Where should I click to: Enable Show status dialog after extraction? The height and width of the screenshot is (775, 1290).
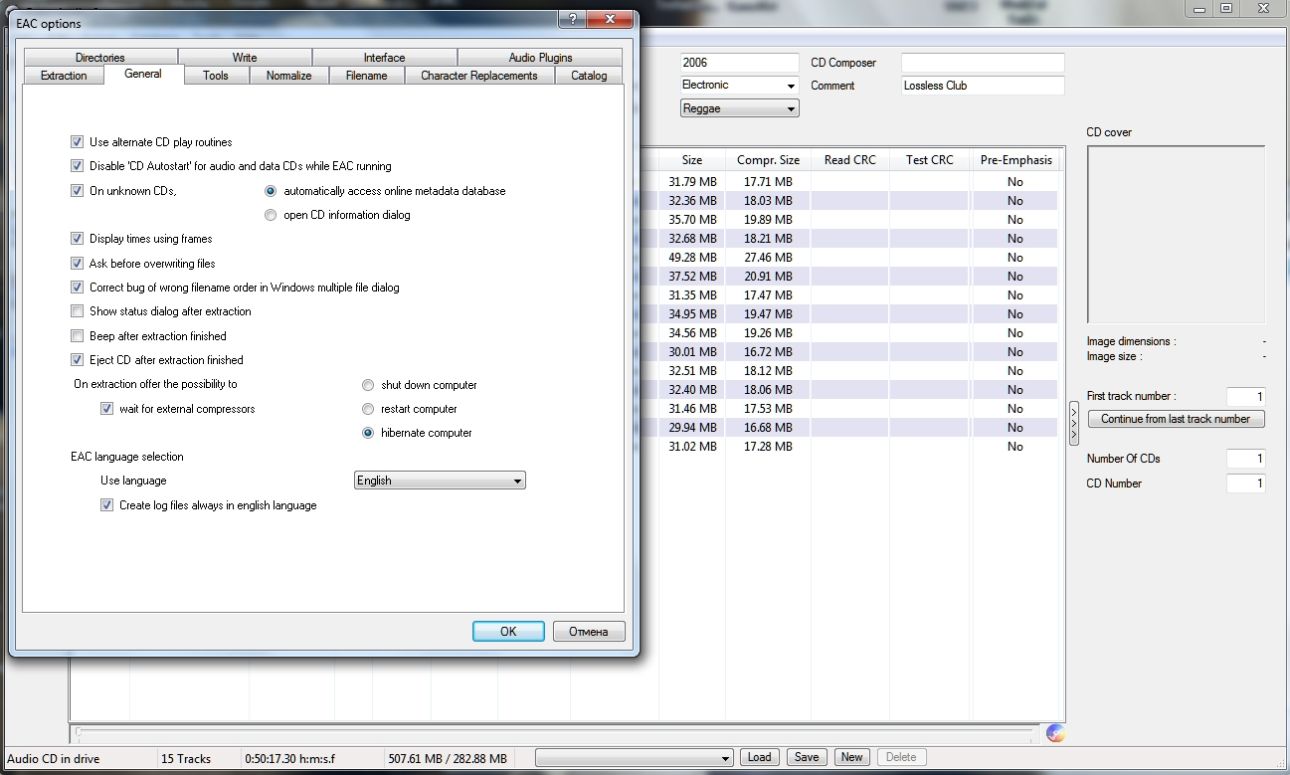point(77,311)
